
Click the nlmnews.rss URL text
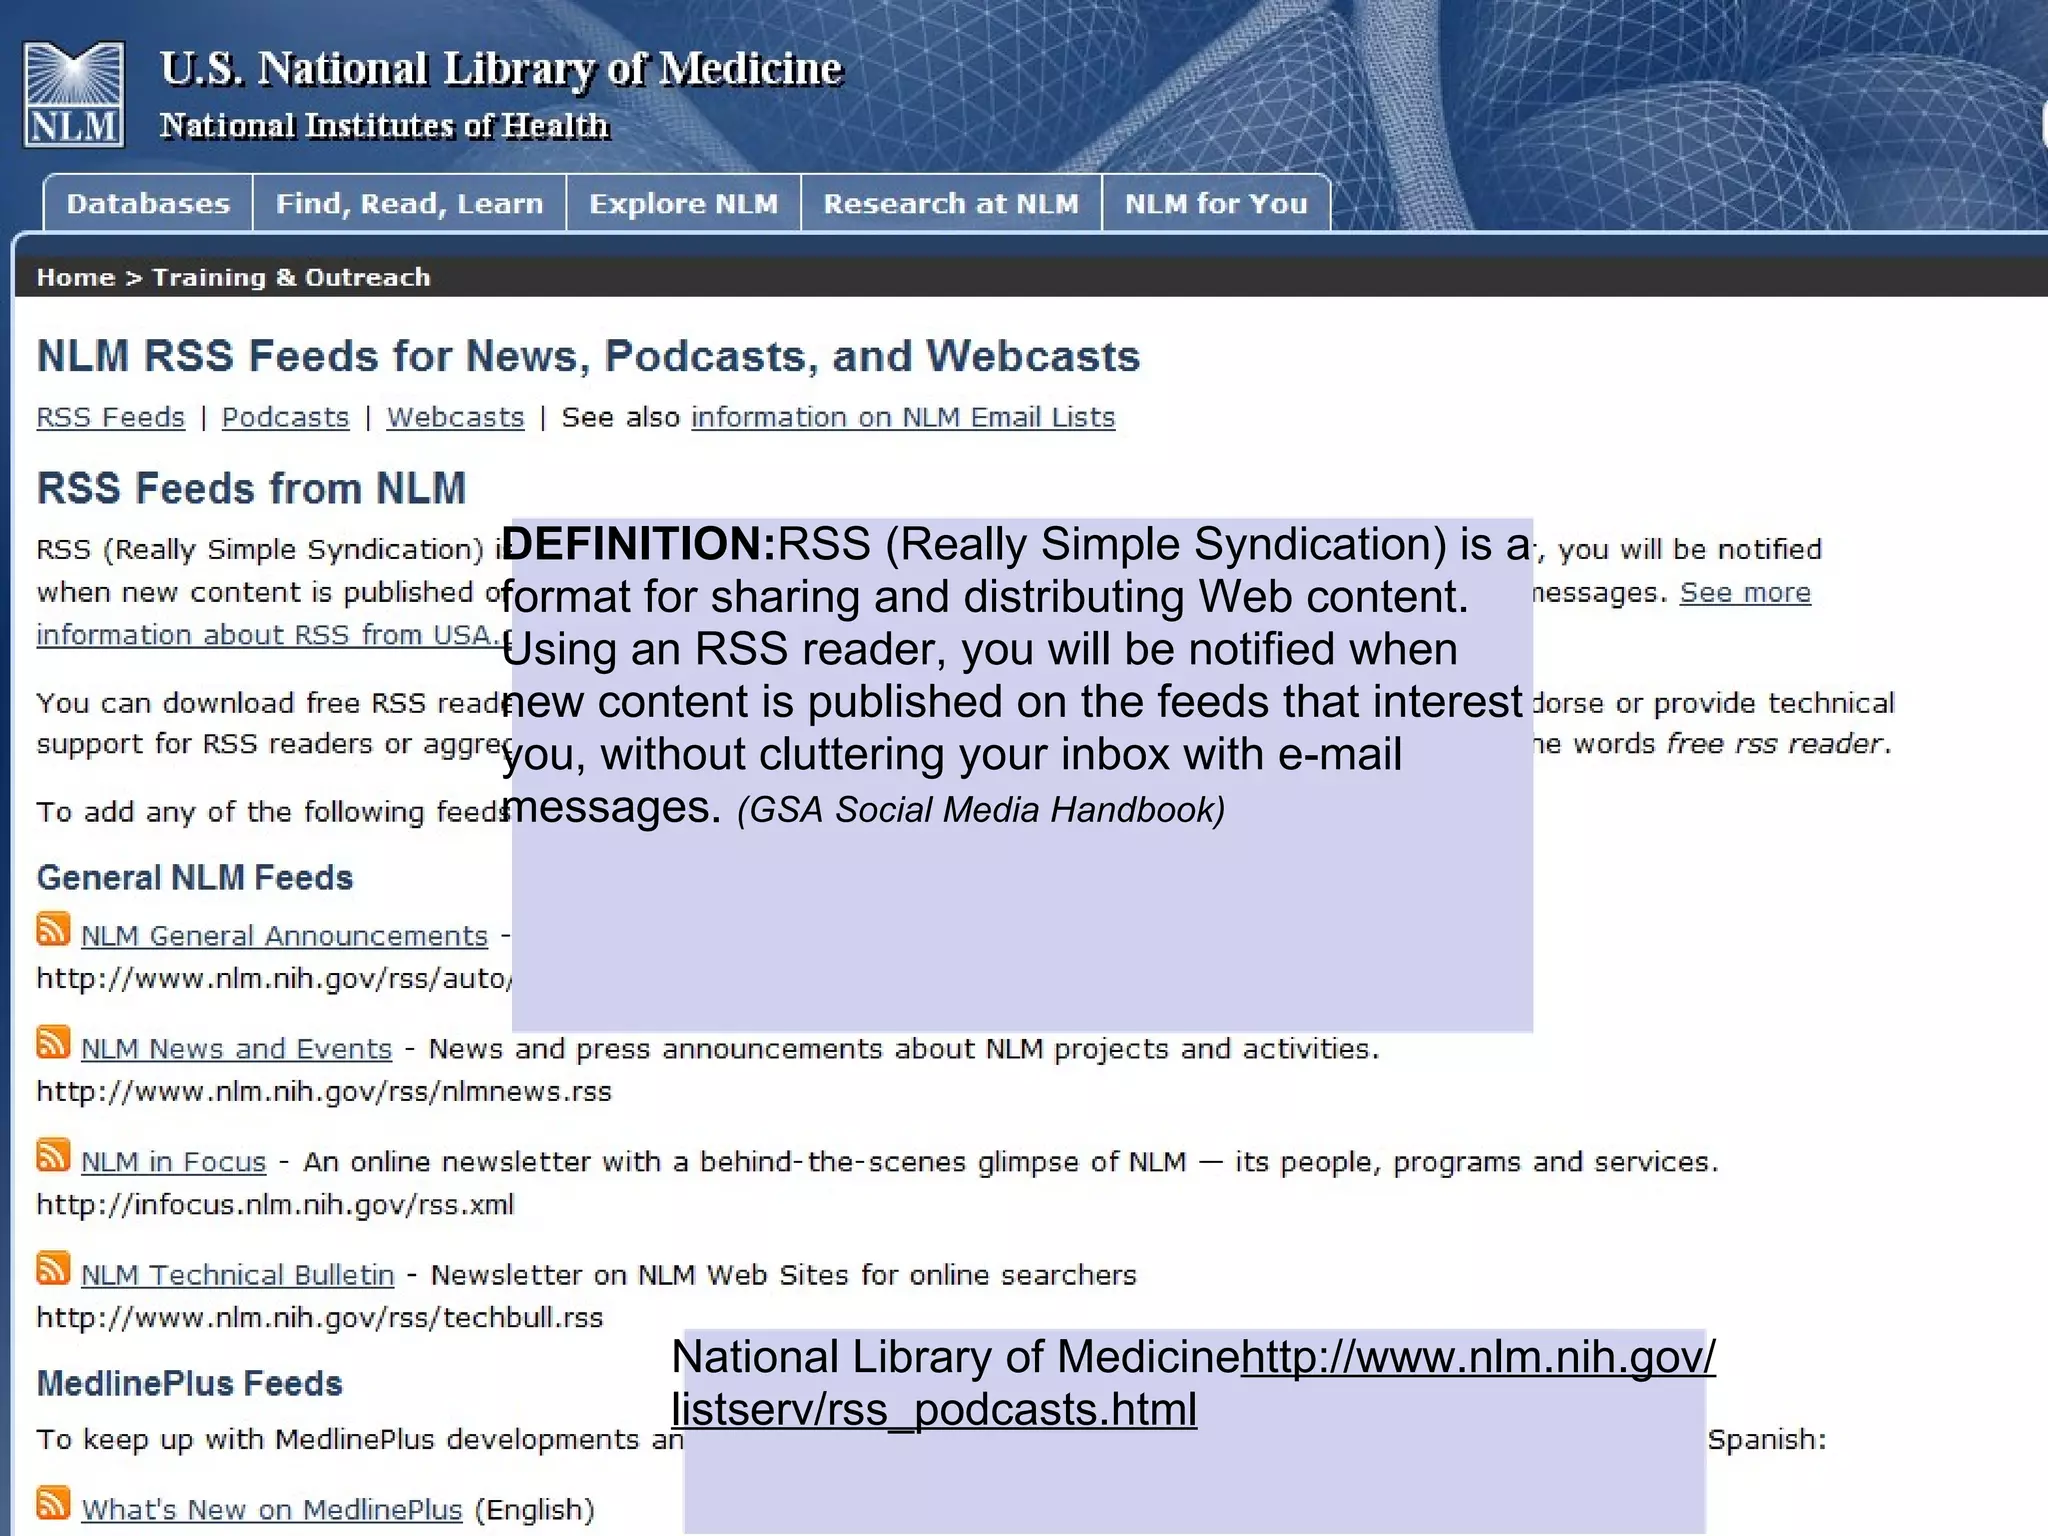(324, 1091)
